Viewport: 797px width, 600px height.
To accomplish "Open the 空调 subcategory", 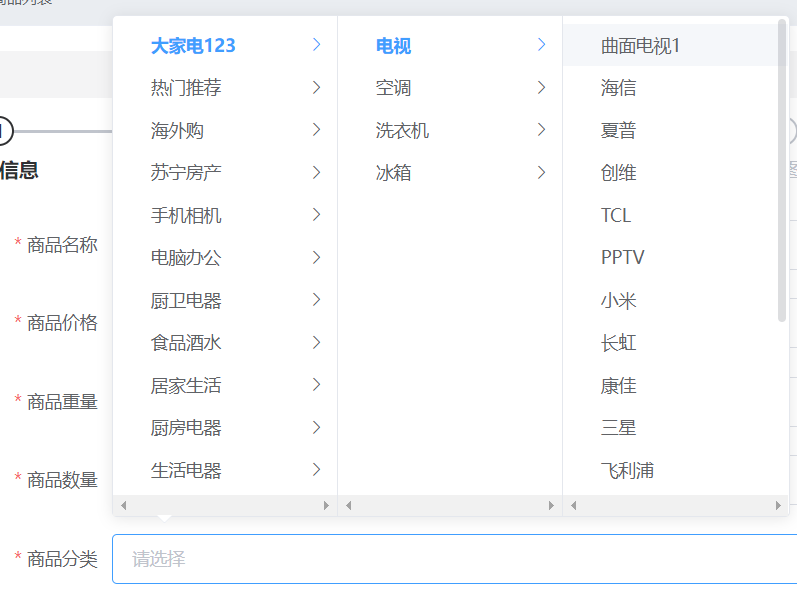I will point(450,87).
